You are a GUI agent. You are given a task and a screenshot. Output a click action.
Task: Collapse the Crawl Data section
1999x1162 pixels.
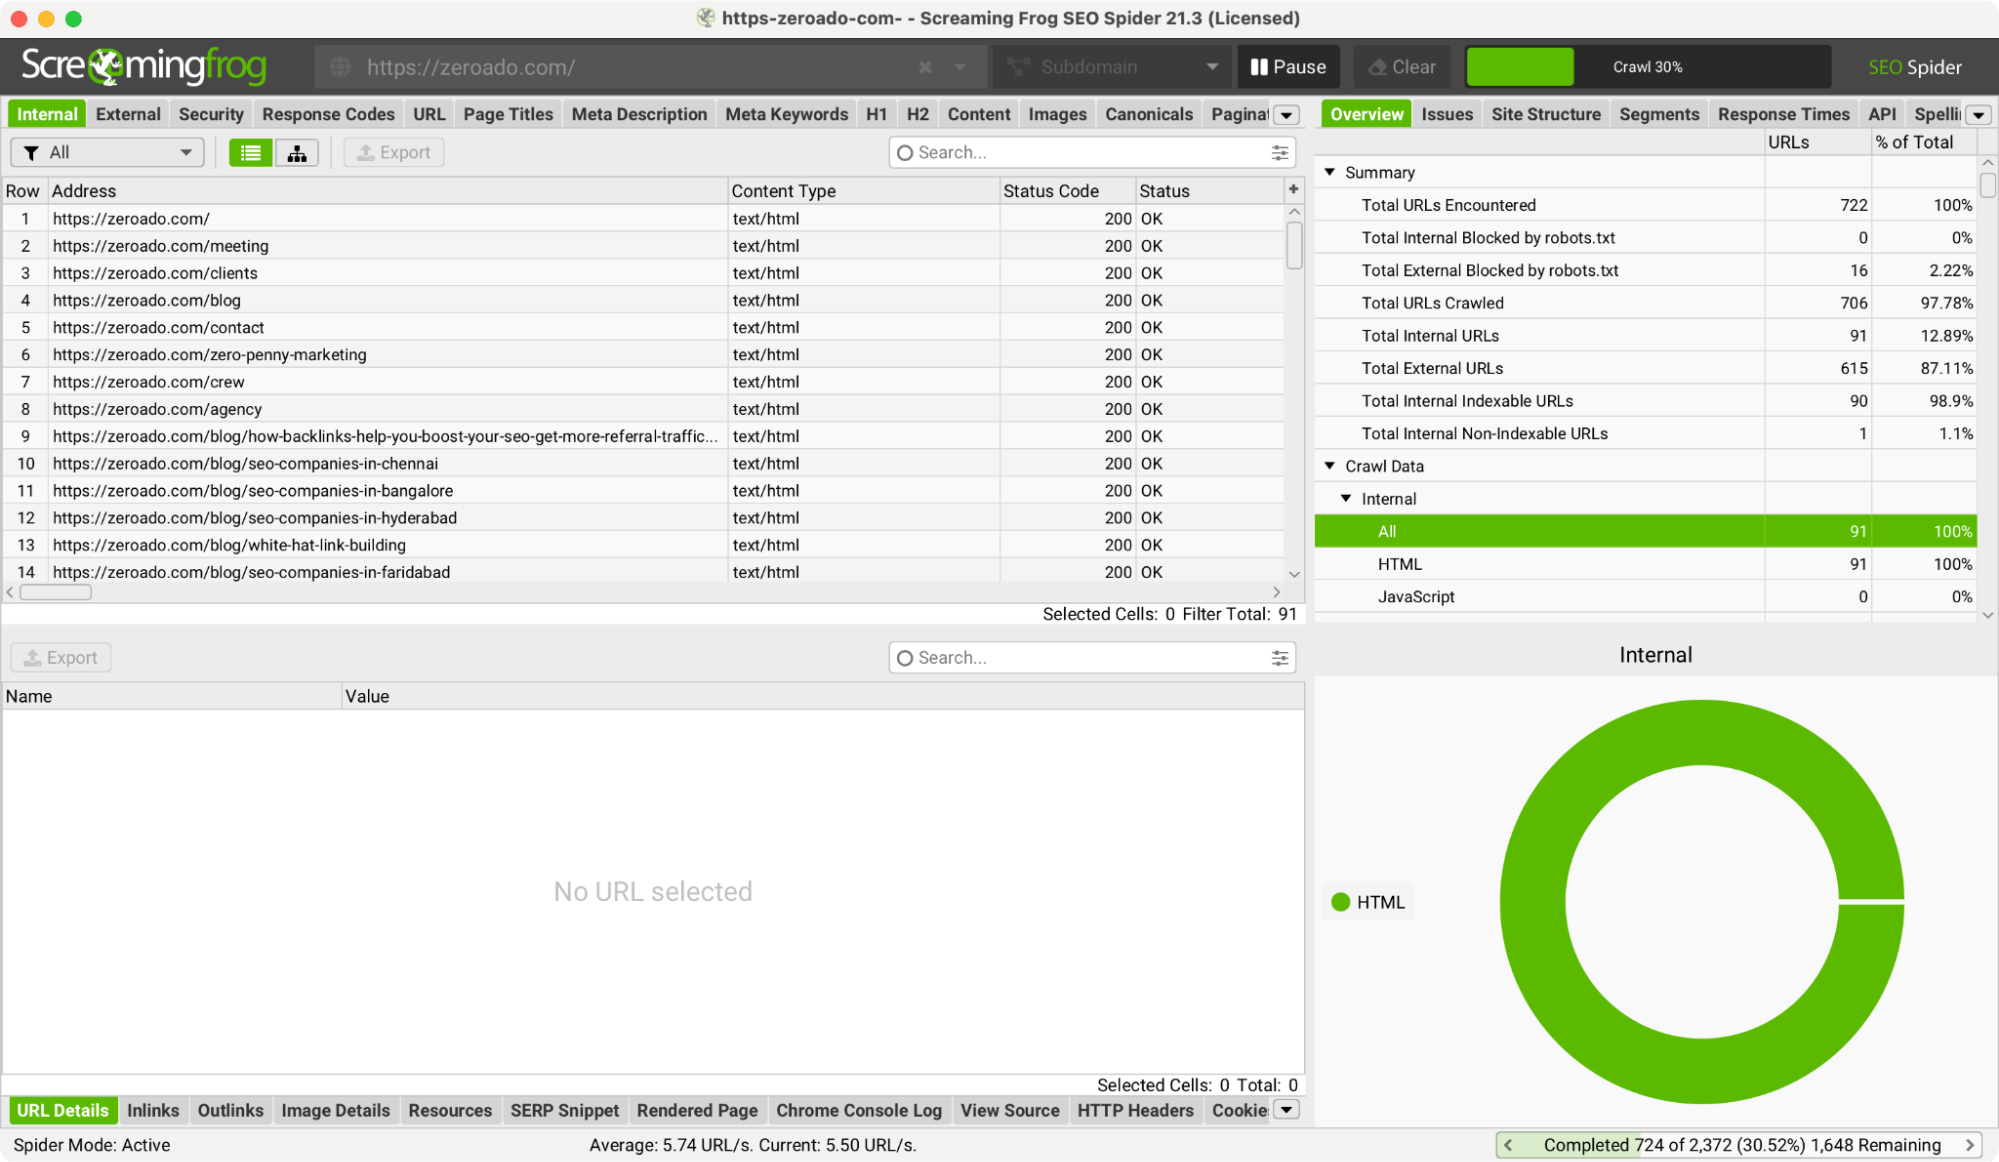1330,466
